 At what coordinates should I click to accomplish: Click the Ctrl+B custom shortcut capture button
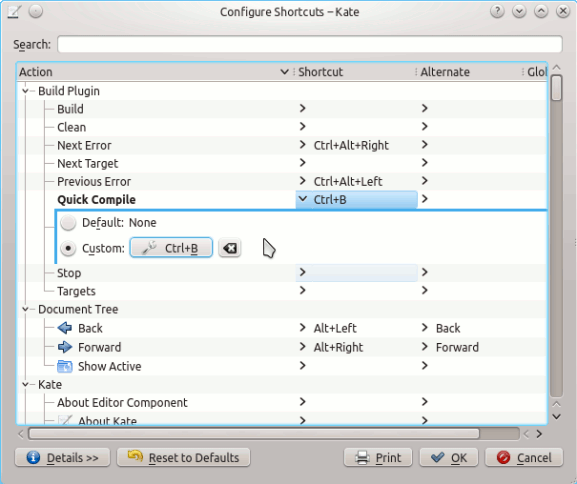pos(171,248)
